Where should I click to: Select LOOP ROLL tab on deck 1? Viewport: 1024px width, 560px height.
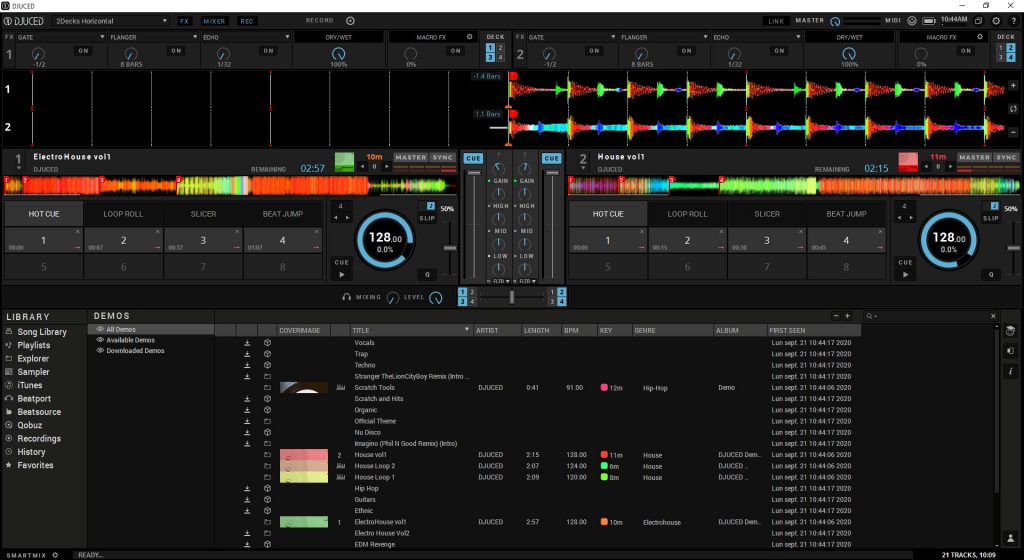123,213
